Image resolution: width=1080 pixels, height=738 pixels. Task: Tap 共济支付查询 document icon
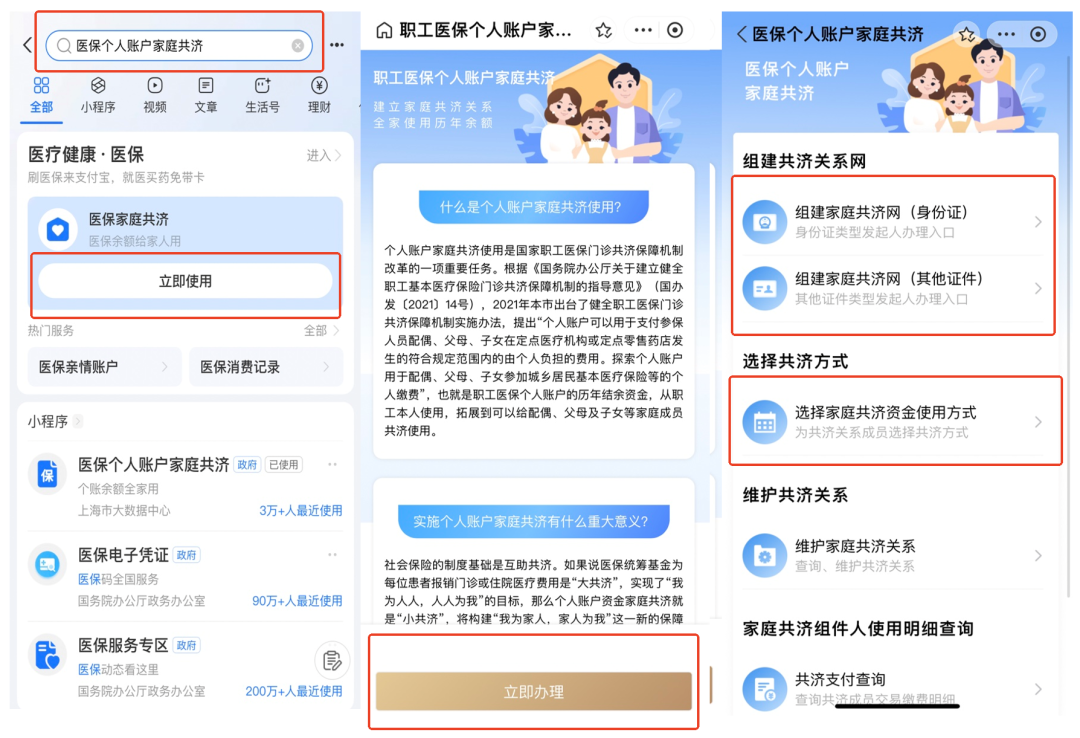coord(765,689)
